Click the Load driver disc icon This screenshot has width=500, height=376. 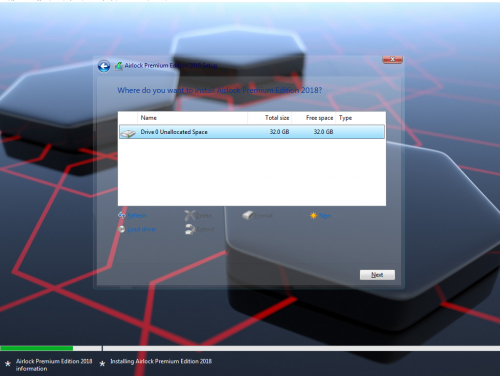[122, 229]
